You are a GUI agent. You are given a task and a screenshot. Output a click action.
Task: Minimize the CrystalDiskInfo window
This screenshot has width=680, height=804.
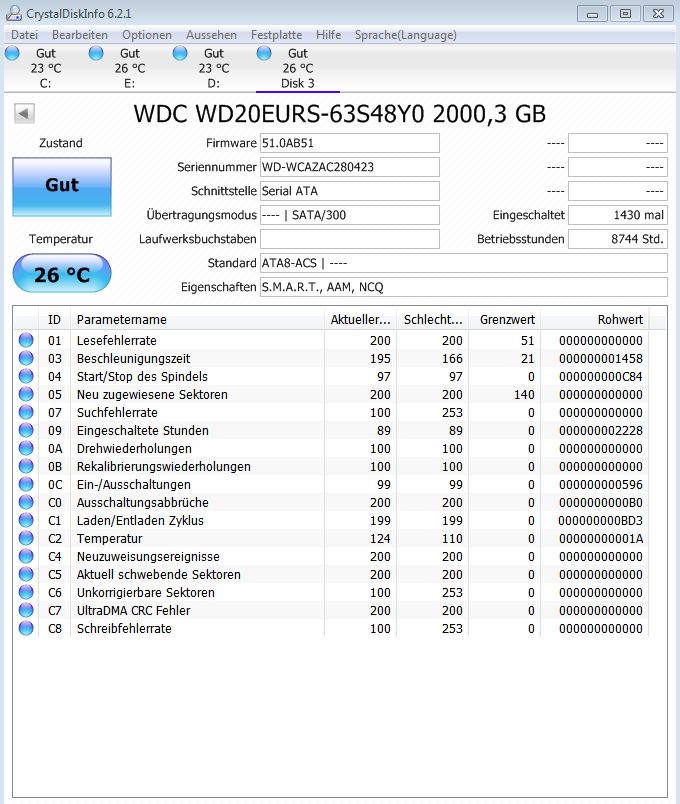[592, 14]
